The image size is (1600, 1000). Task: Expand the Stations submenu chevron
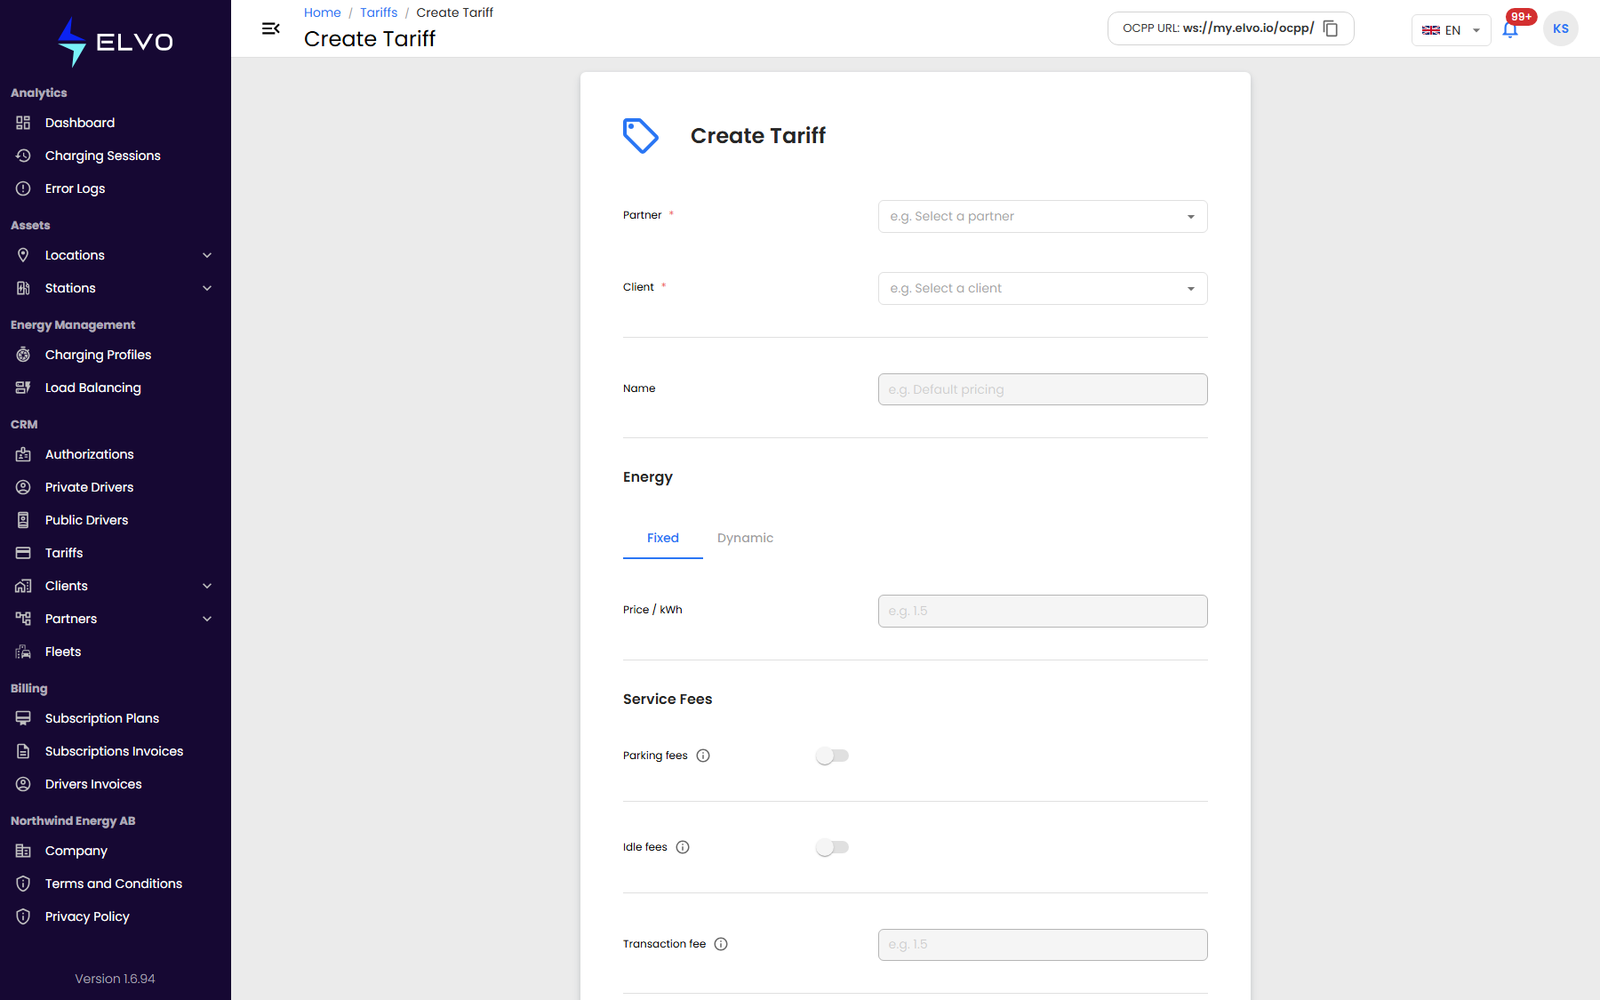click(207, 288)
